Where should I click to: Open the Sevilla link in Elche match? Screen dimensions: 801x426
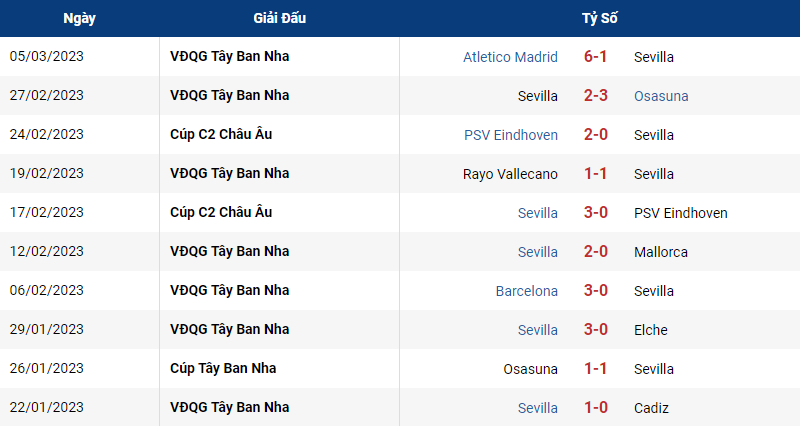(537, 330)
